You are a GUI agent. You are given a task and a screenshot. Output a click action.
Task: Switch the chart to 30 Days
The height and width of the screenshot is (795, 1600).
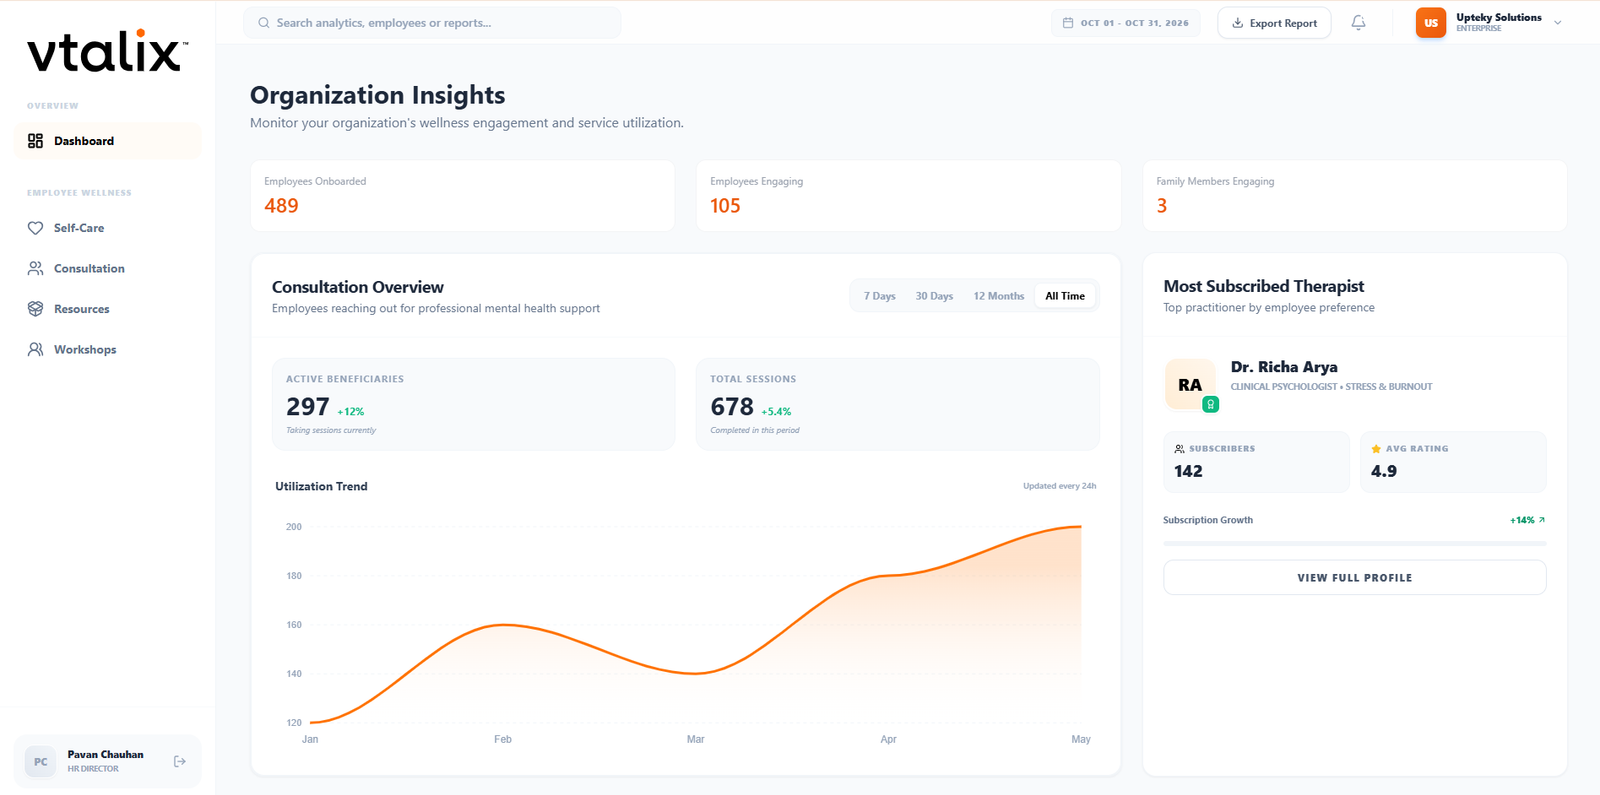coord(934,296)
